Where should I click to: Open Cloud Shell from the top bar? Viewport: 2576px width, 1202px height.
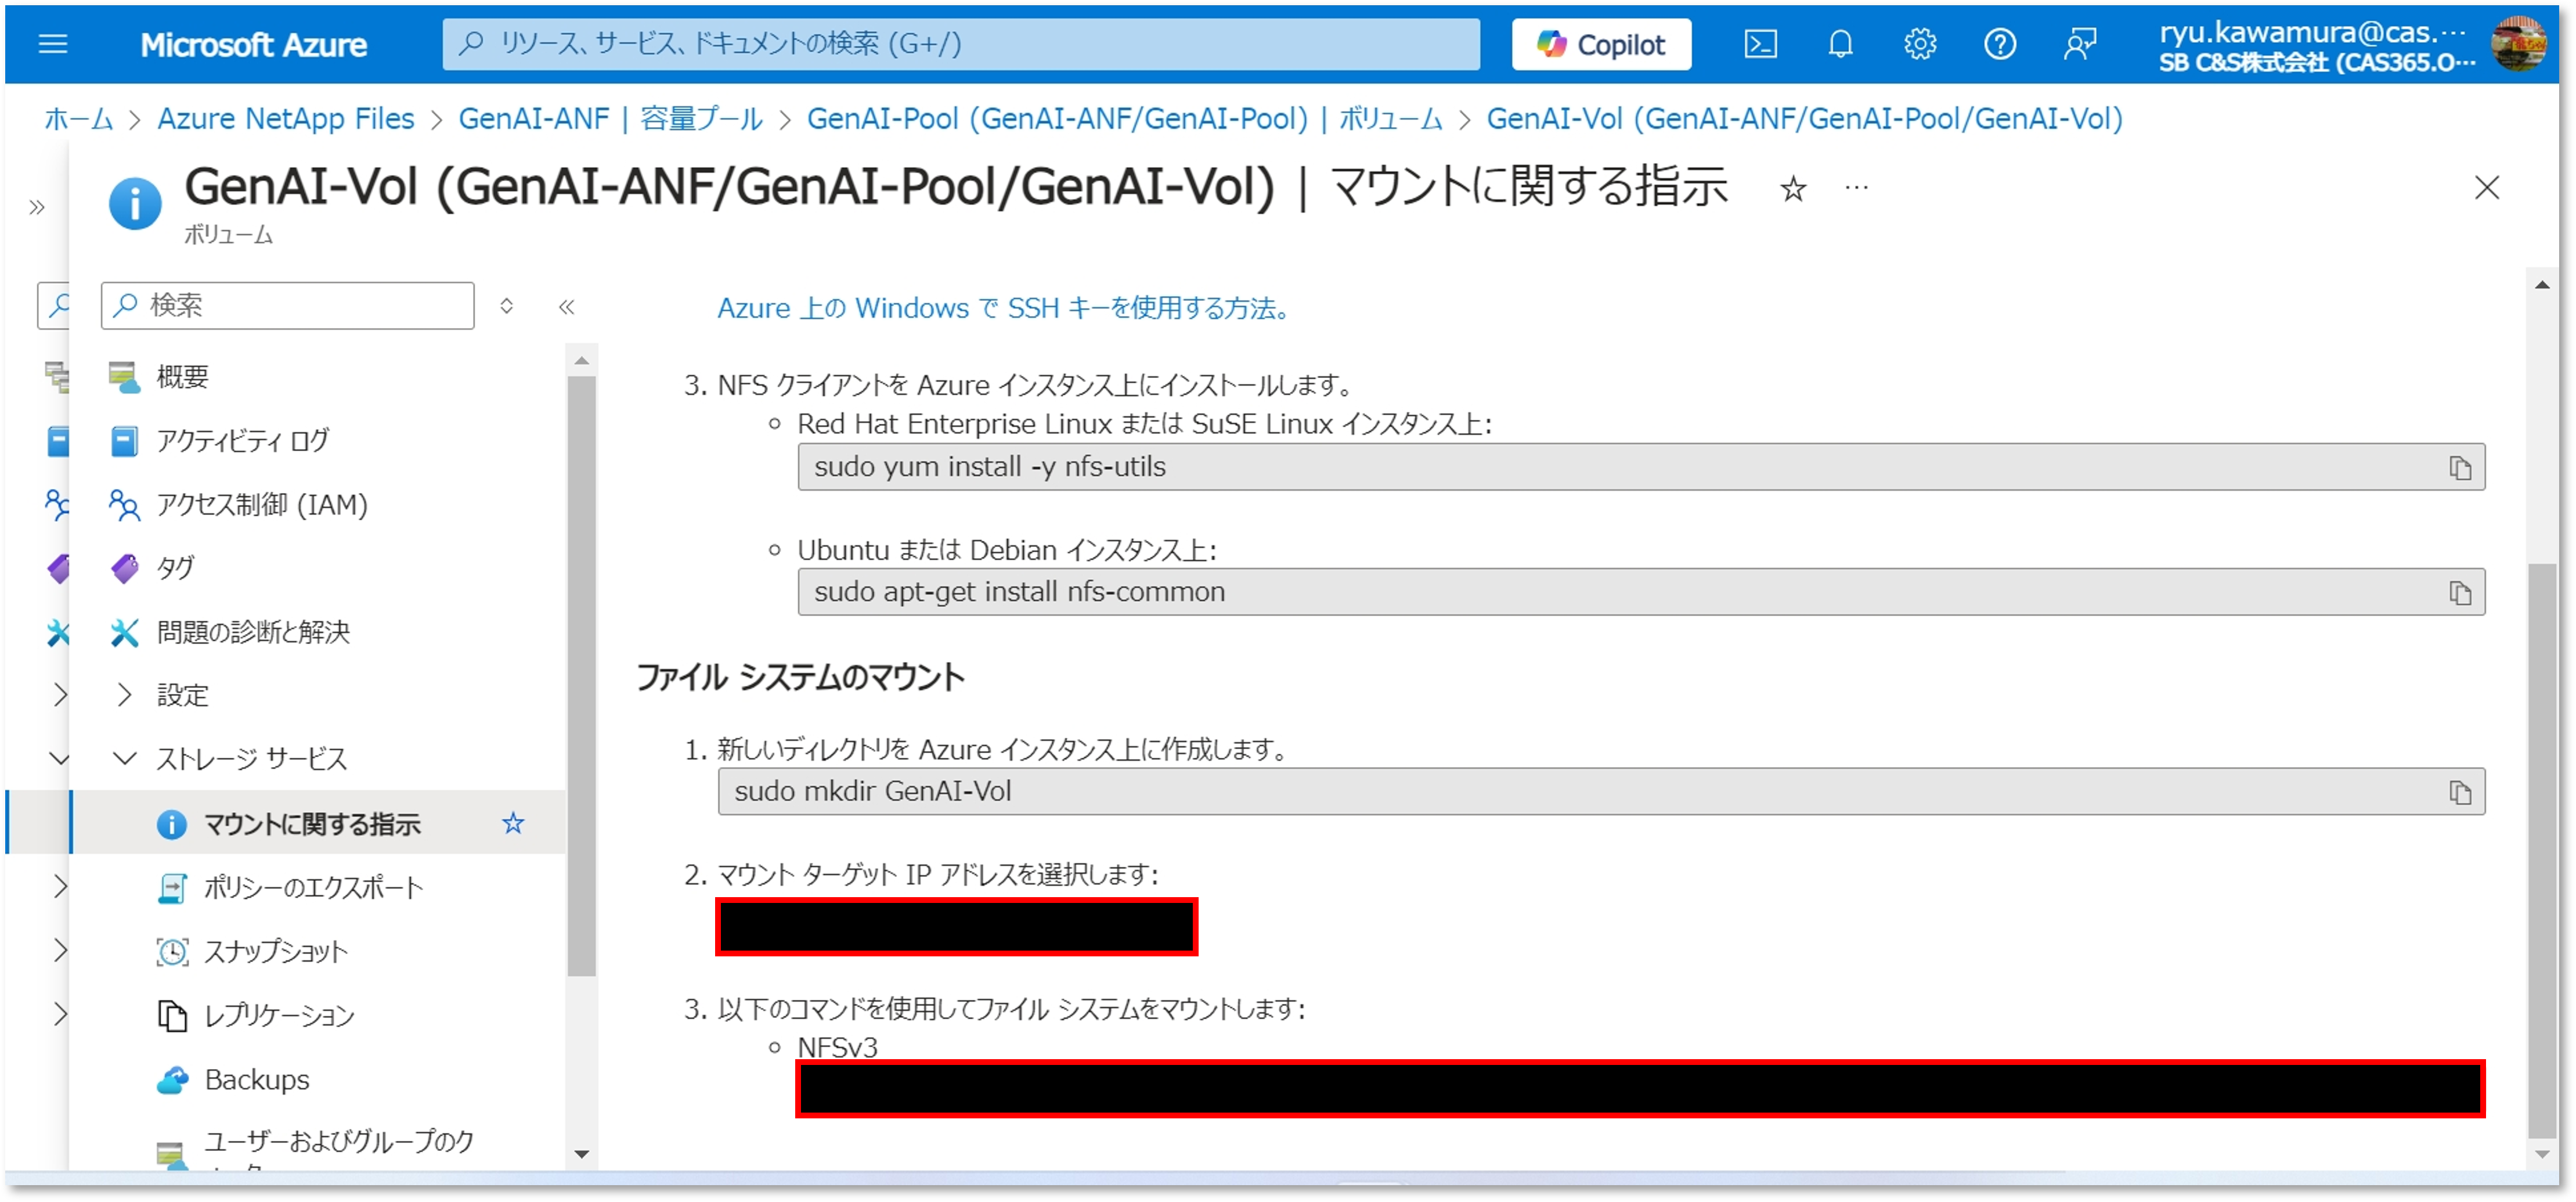click(1760, 44)
